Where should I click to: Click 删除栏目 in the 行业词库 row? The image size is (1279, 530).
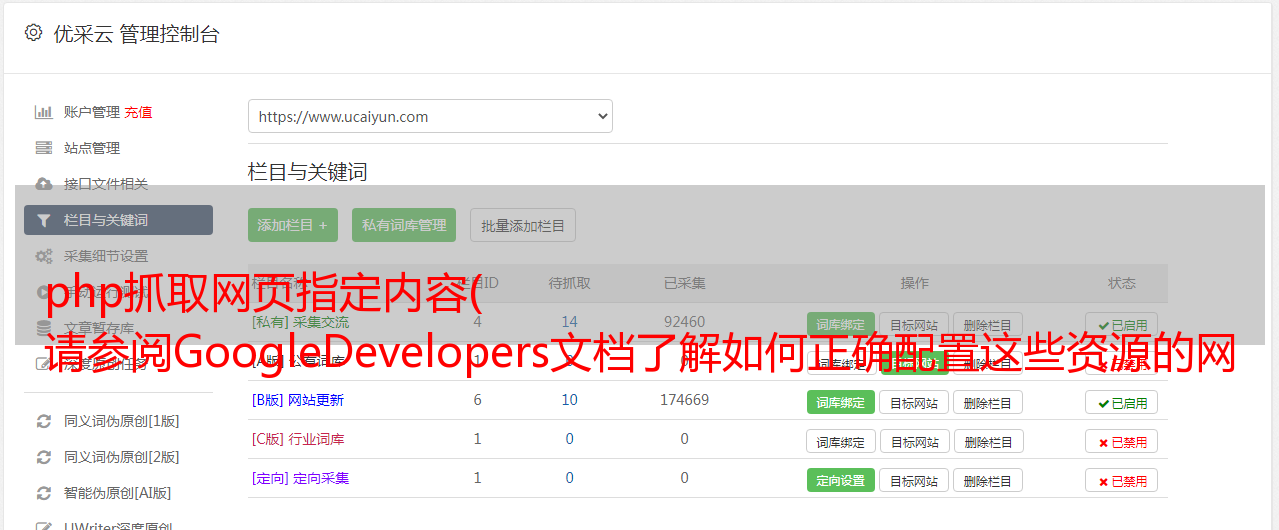click(x=988, y=441)
